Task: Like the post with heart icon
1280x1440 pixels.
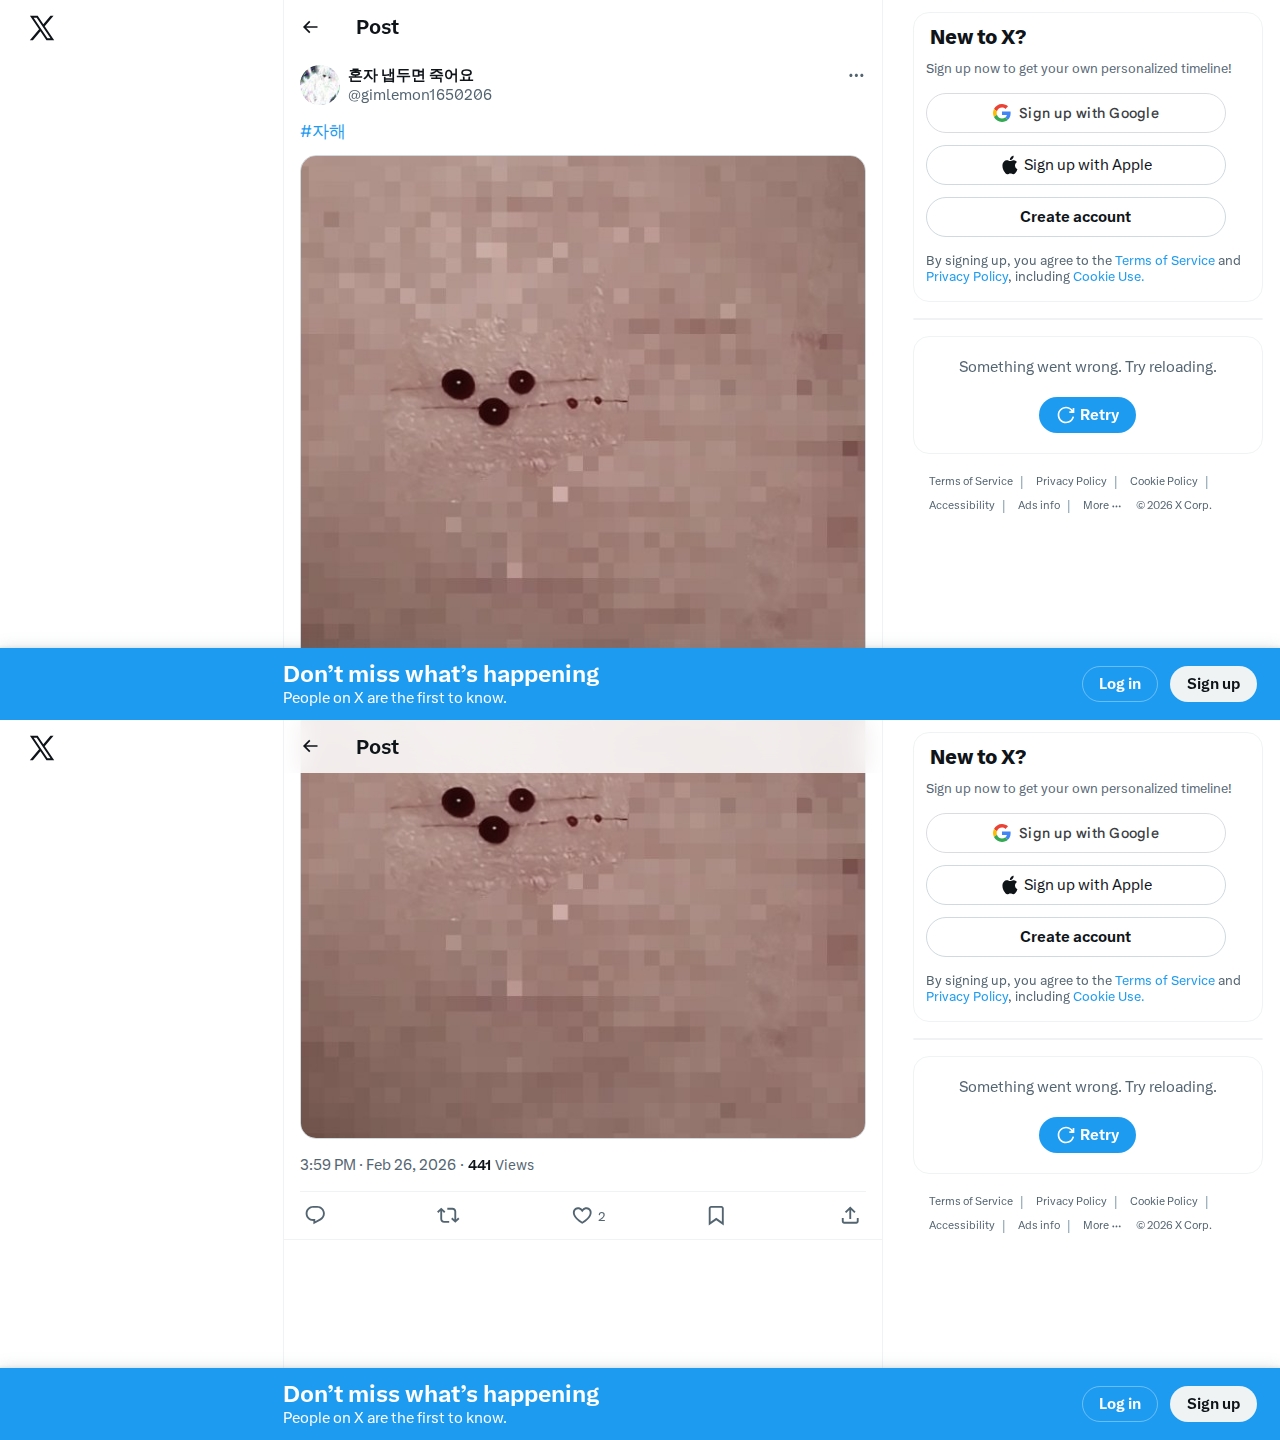Action: coord(582,1215)
